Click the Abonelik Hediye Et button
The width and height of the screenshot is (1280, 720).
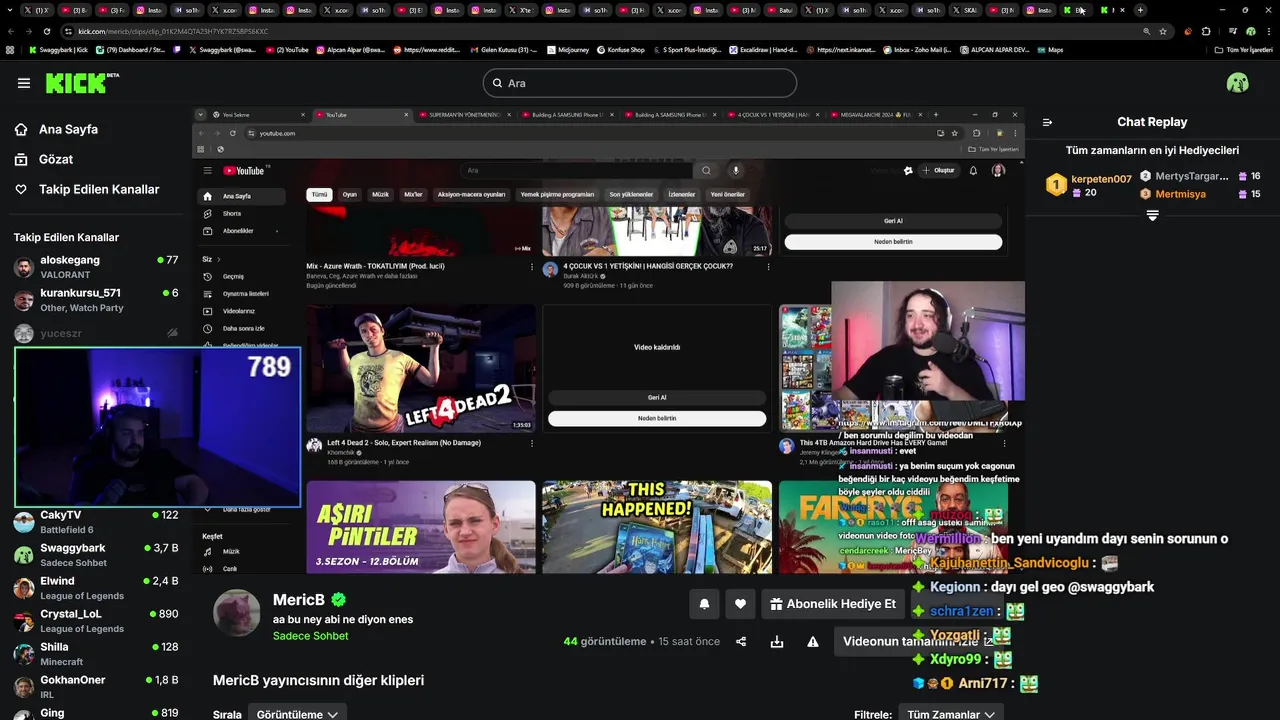tap(832, 604)
